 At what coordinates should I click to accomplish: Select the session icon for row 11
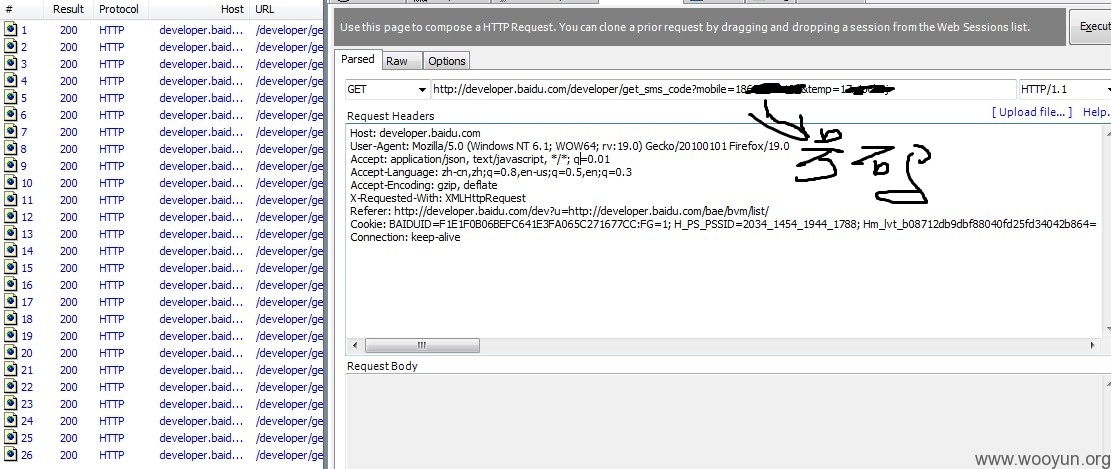[x=11, y=200]
